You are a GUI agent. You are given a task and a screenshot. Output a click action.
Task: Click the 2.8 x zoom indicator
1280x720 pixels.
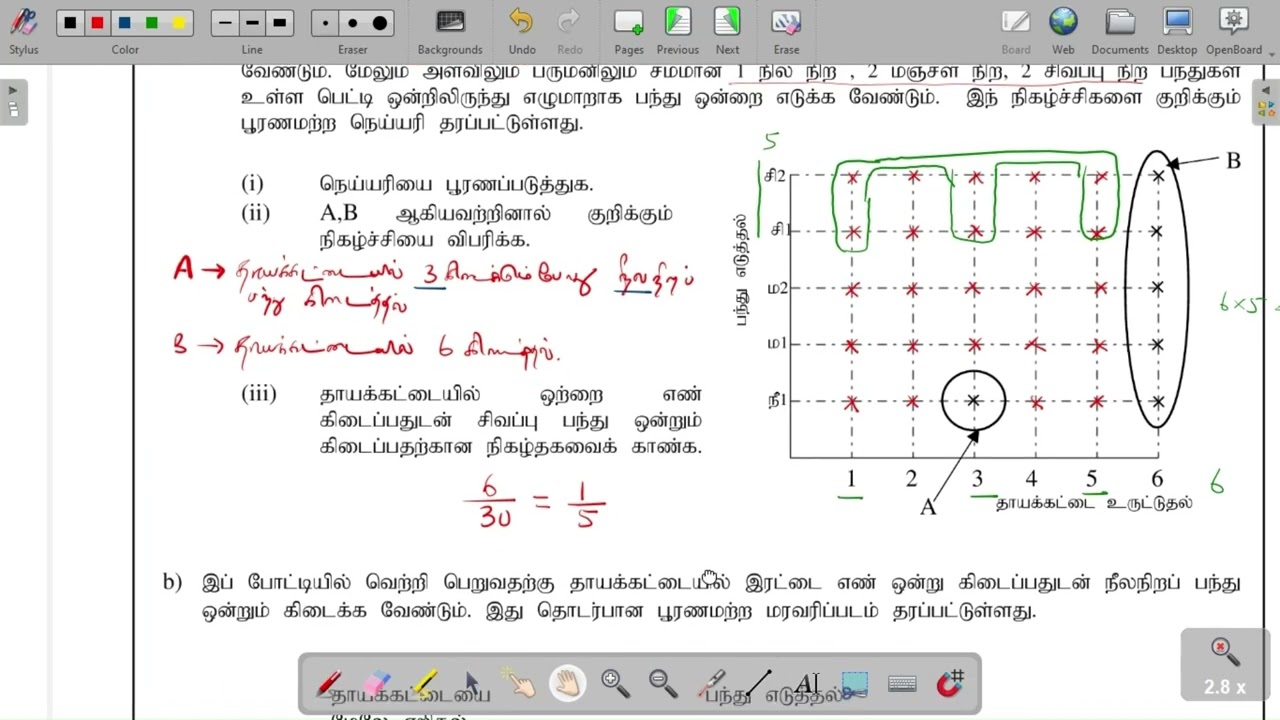1226,667
